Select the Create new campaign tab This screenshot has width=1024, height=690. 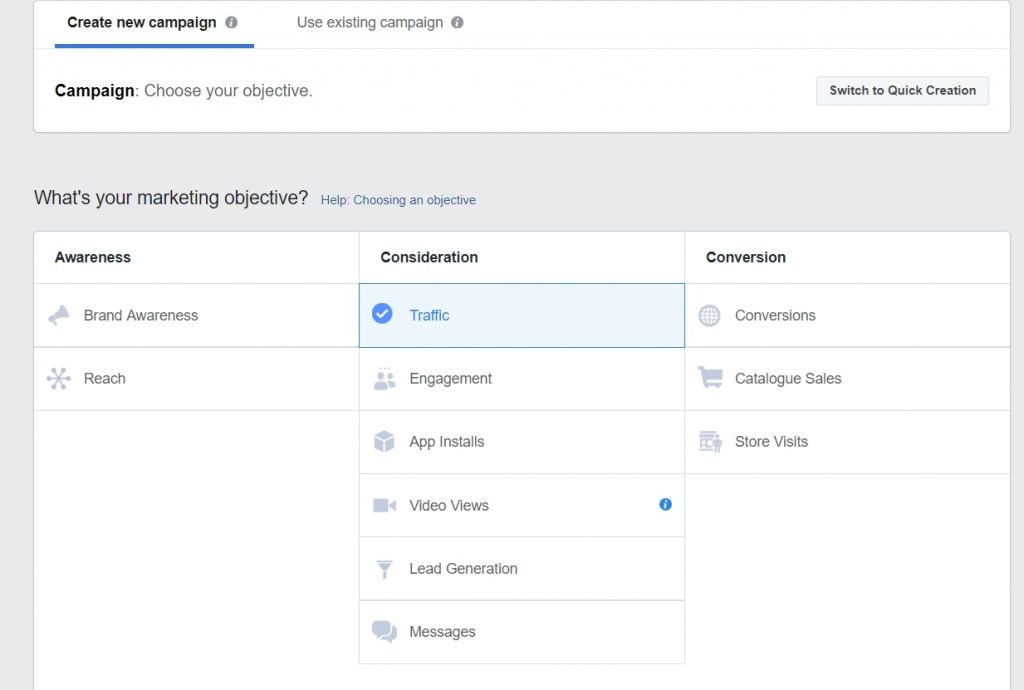[x=140, y=22]
